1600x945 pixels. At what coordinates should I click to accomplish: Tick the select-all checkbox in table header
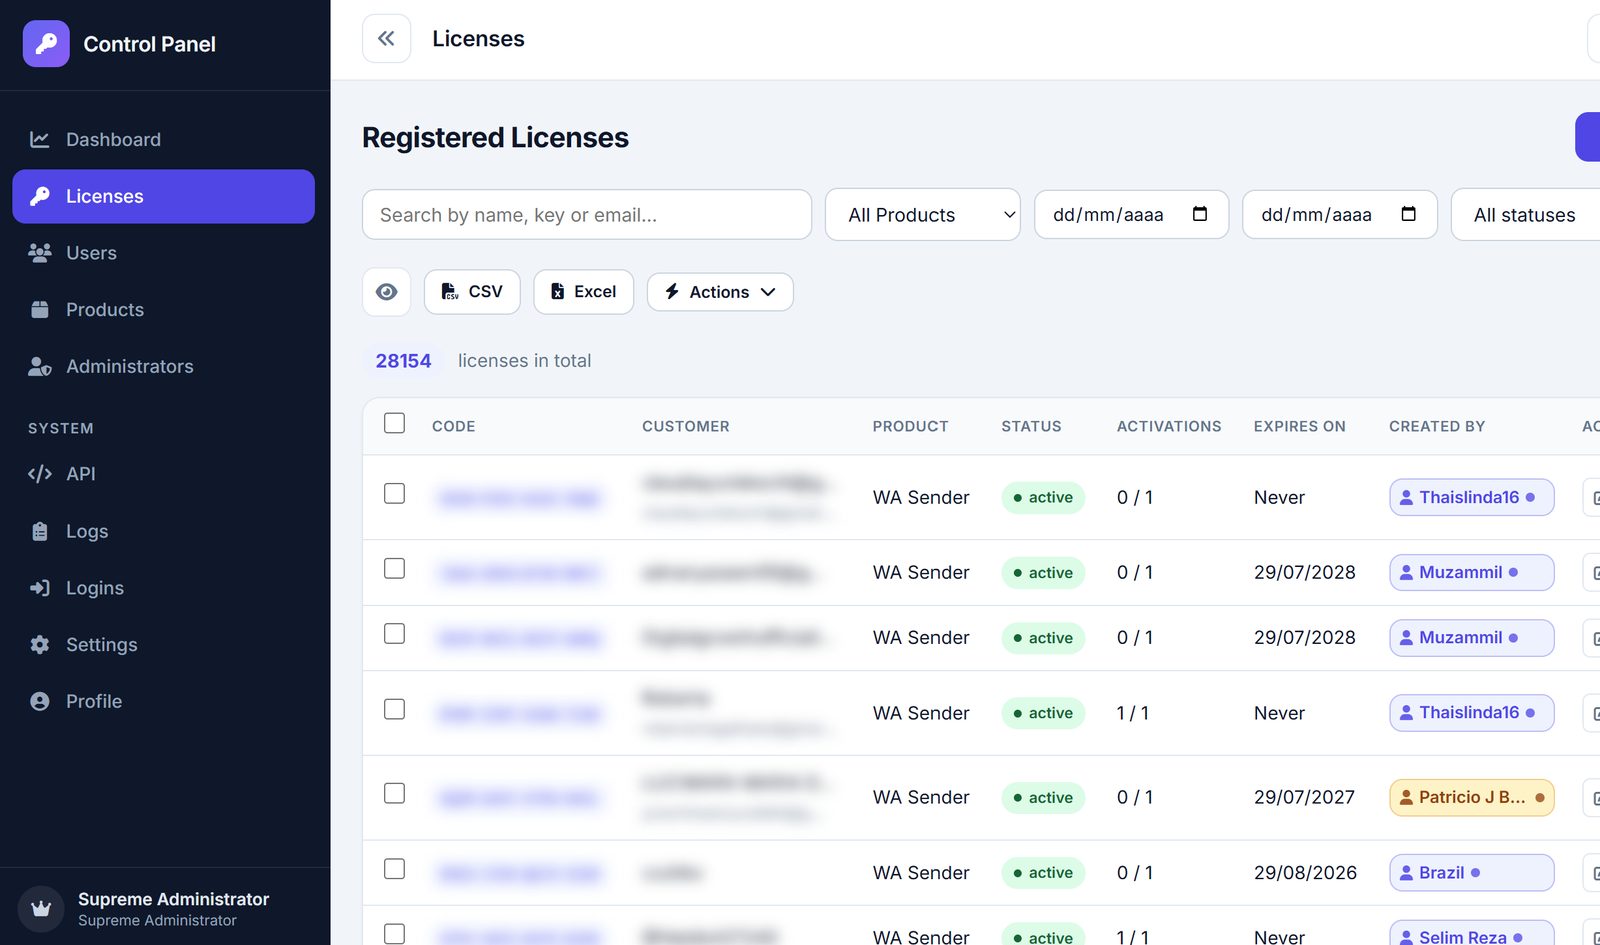pyautogui.click(x=395, y=423)
